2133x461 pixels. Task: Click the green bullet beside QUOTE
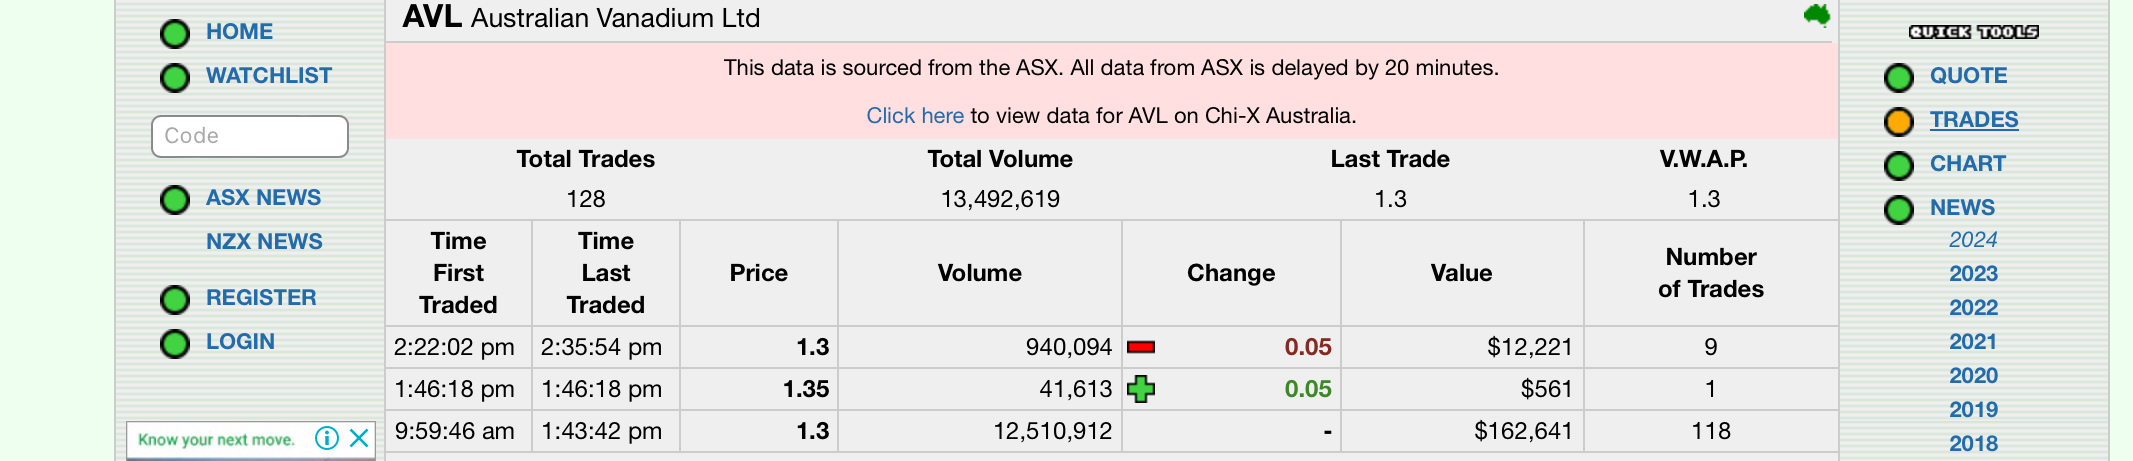[1898, 78]
